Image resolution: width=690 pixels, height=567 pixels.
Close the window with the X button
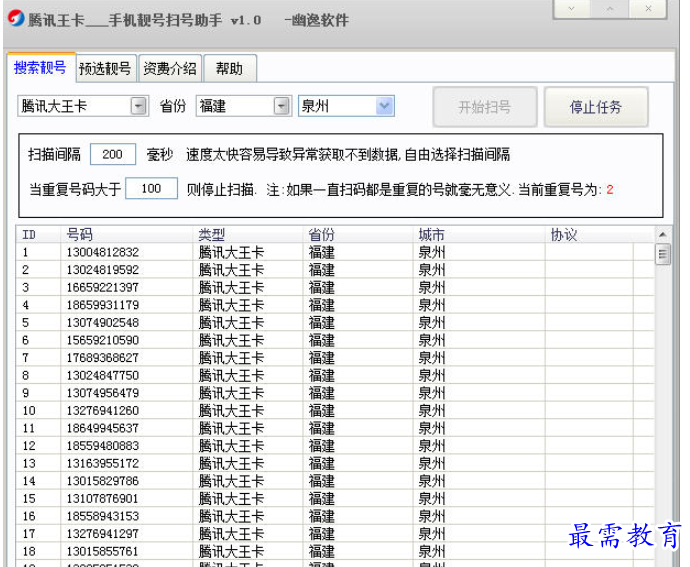tap(648, 8)
